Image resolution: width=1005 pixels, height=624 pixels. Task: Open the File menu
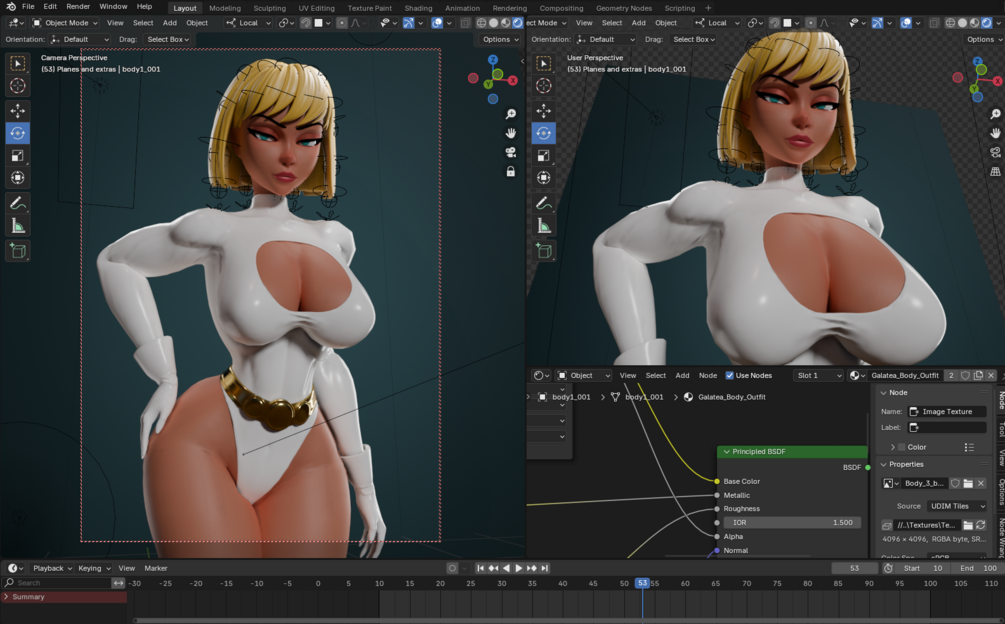[x=28, y=7]
